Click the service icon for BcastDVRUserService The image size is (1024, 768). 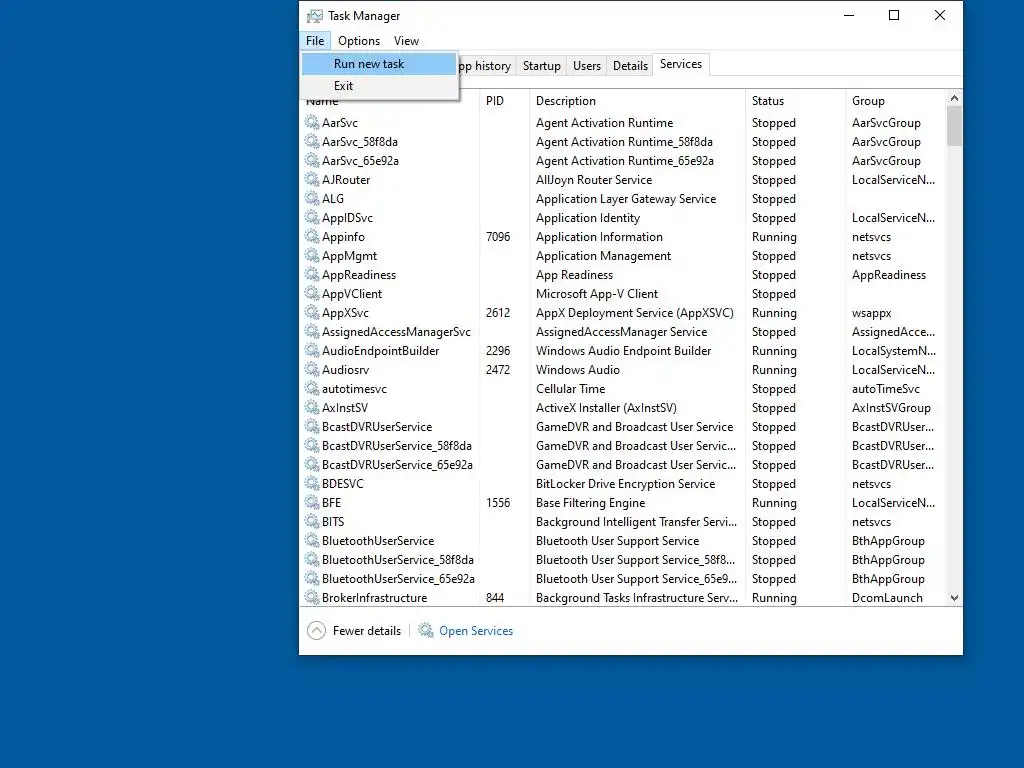coord(312,426)
